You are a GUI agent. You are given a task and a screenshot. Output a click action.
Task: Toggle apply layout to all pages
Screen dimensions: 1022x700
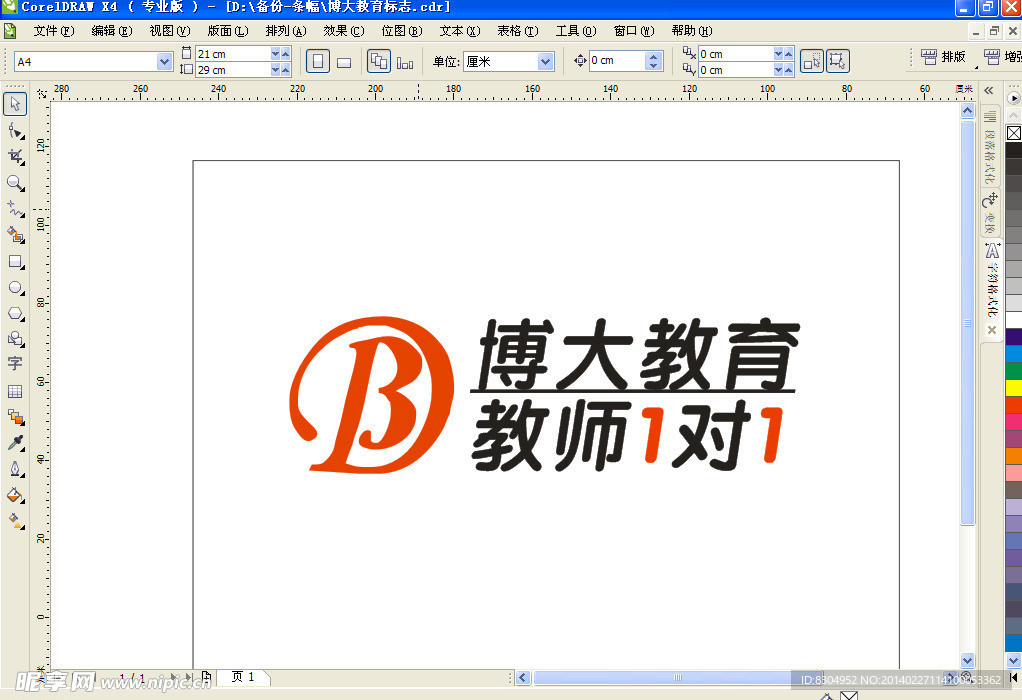point(379,62)
